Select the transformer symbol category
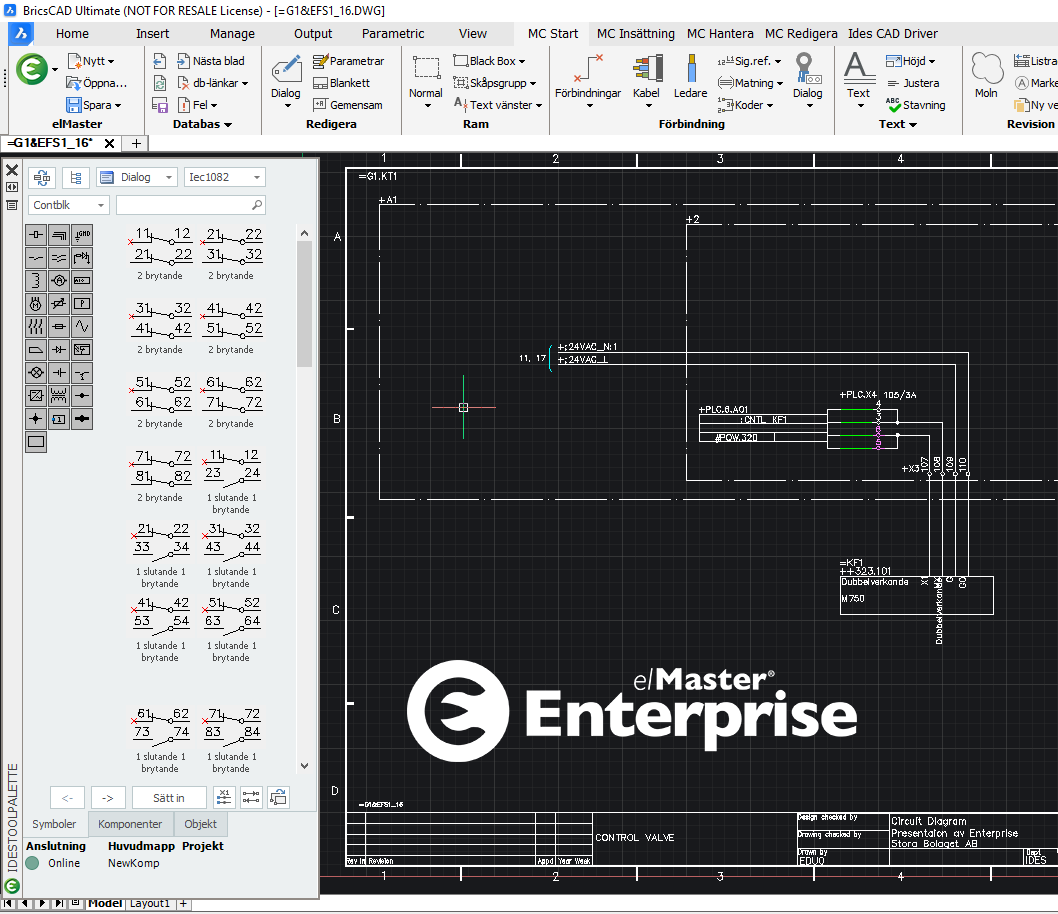This screenshot has height=914, width=1058. point(59,396)
